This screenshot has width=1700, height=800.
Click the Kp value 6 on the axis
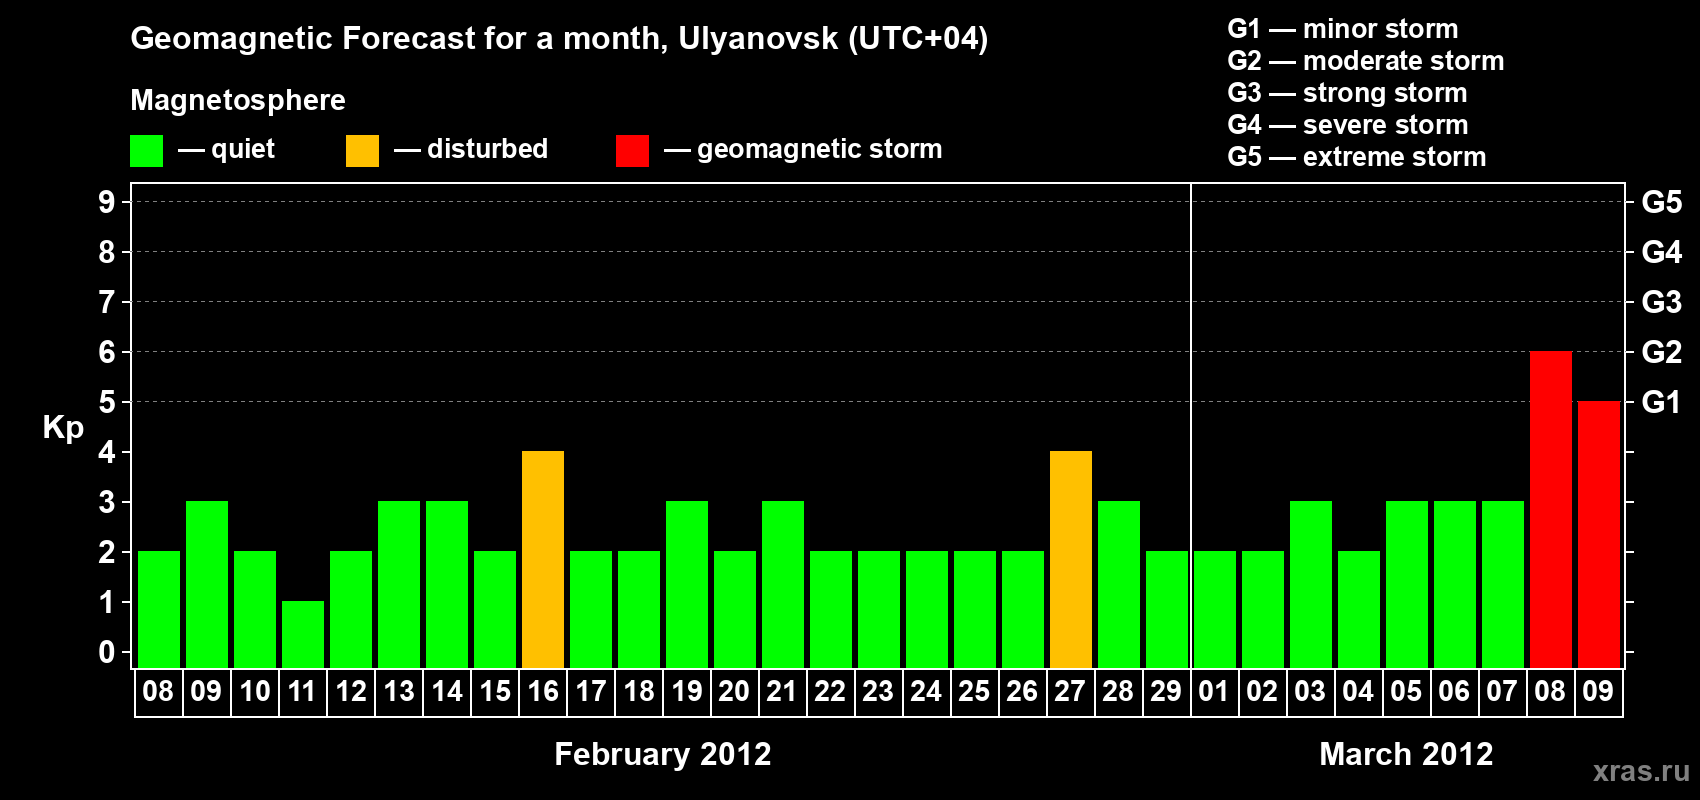tap(107, 352)
